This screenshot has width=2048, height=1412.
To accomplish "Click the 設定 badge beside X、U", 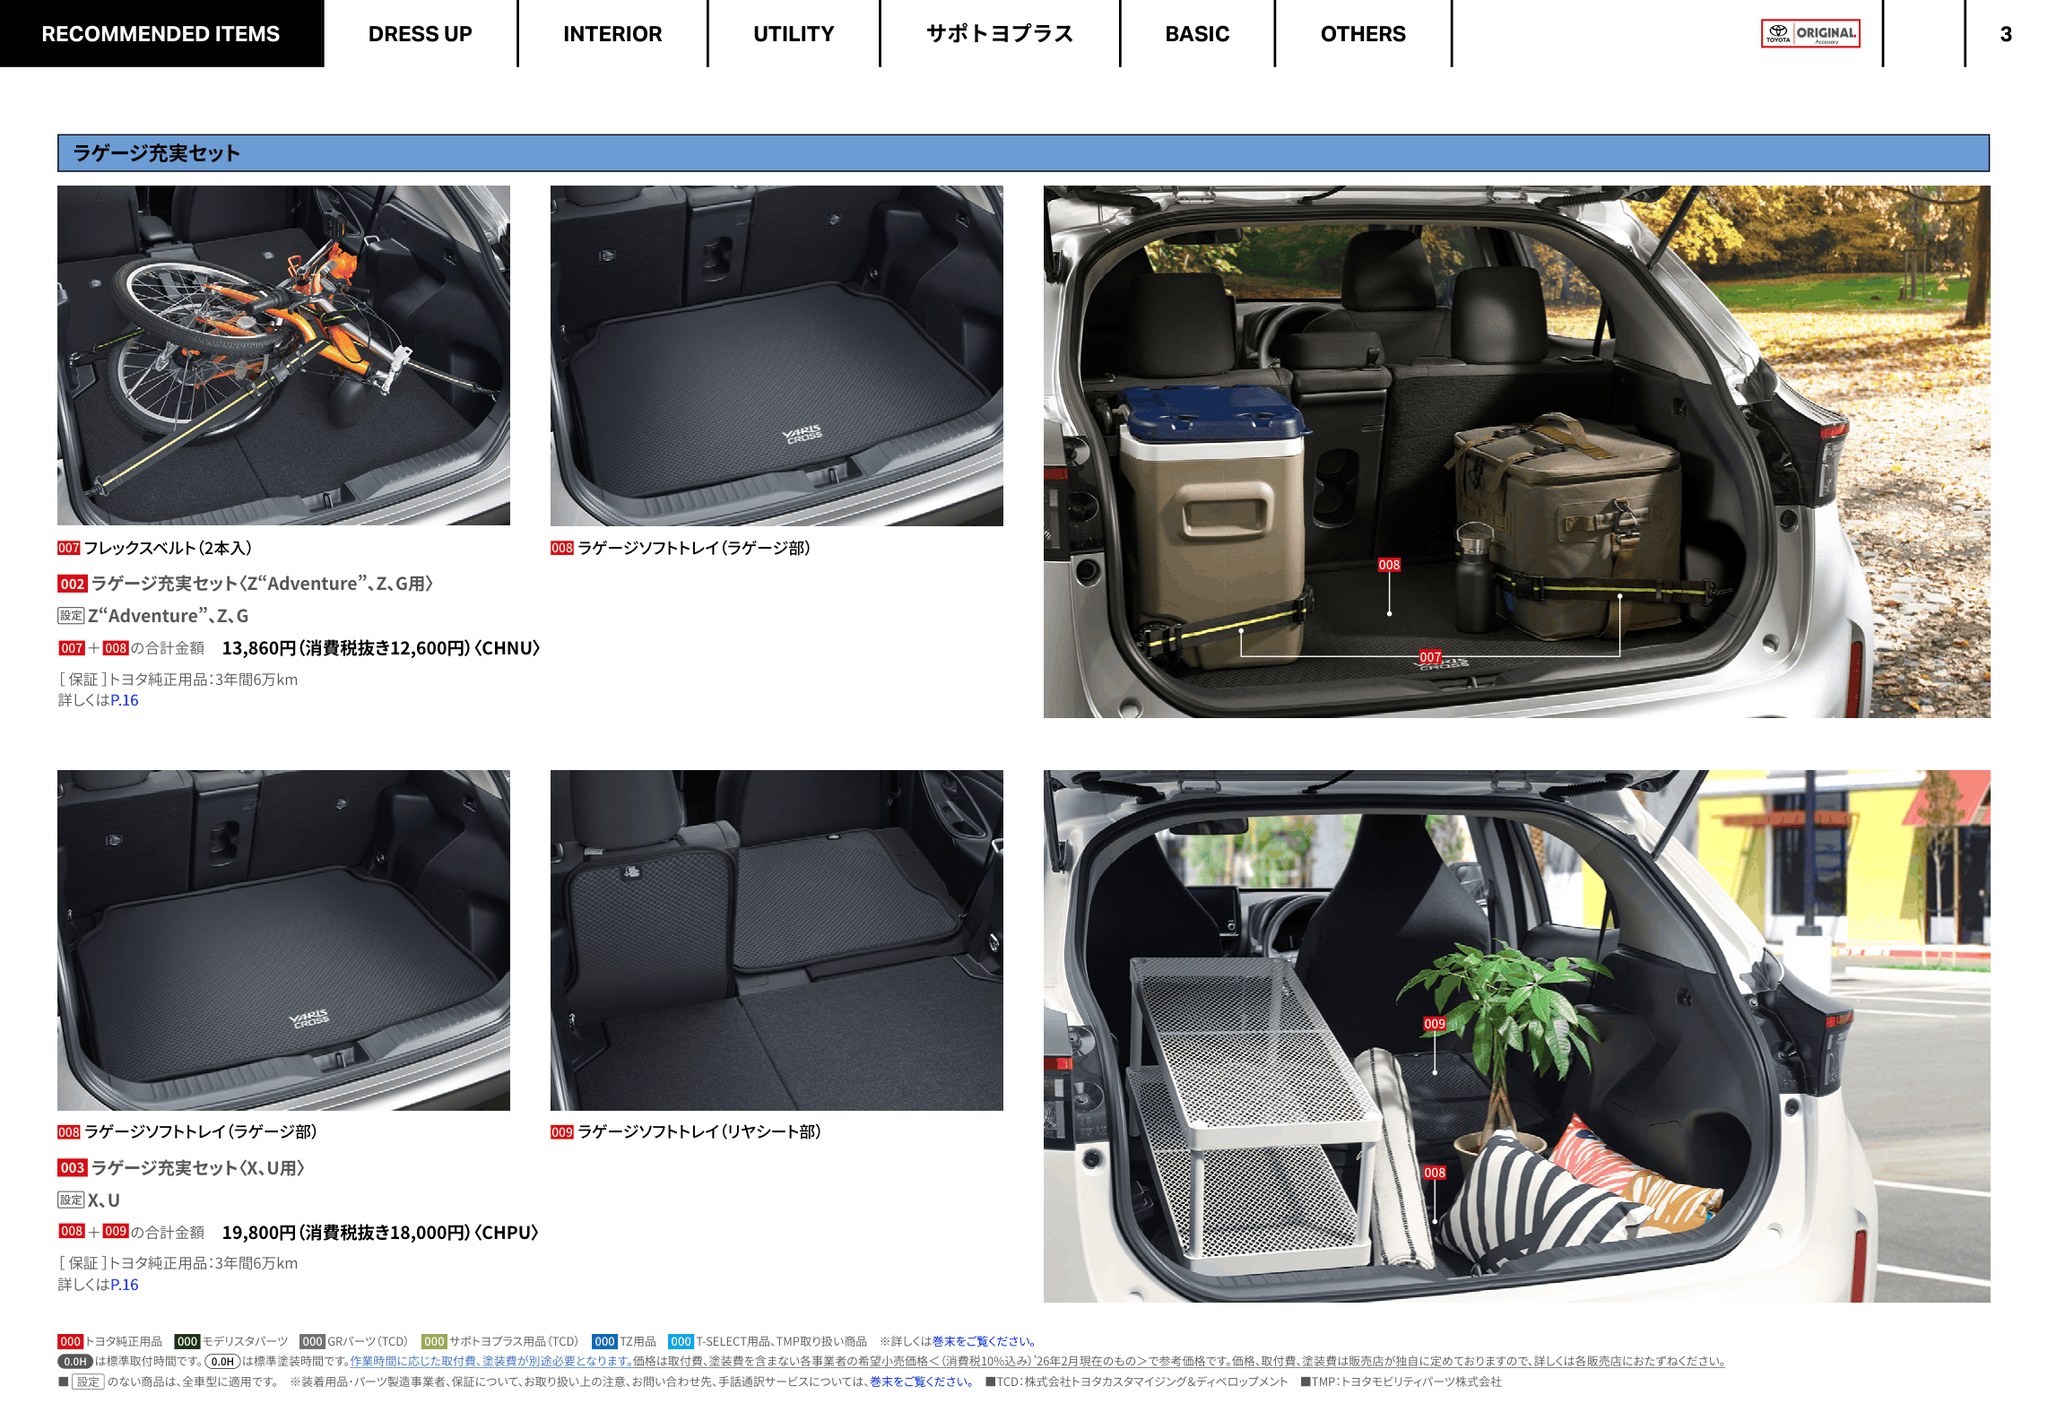I will (70, 1200).
